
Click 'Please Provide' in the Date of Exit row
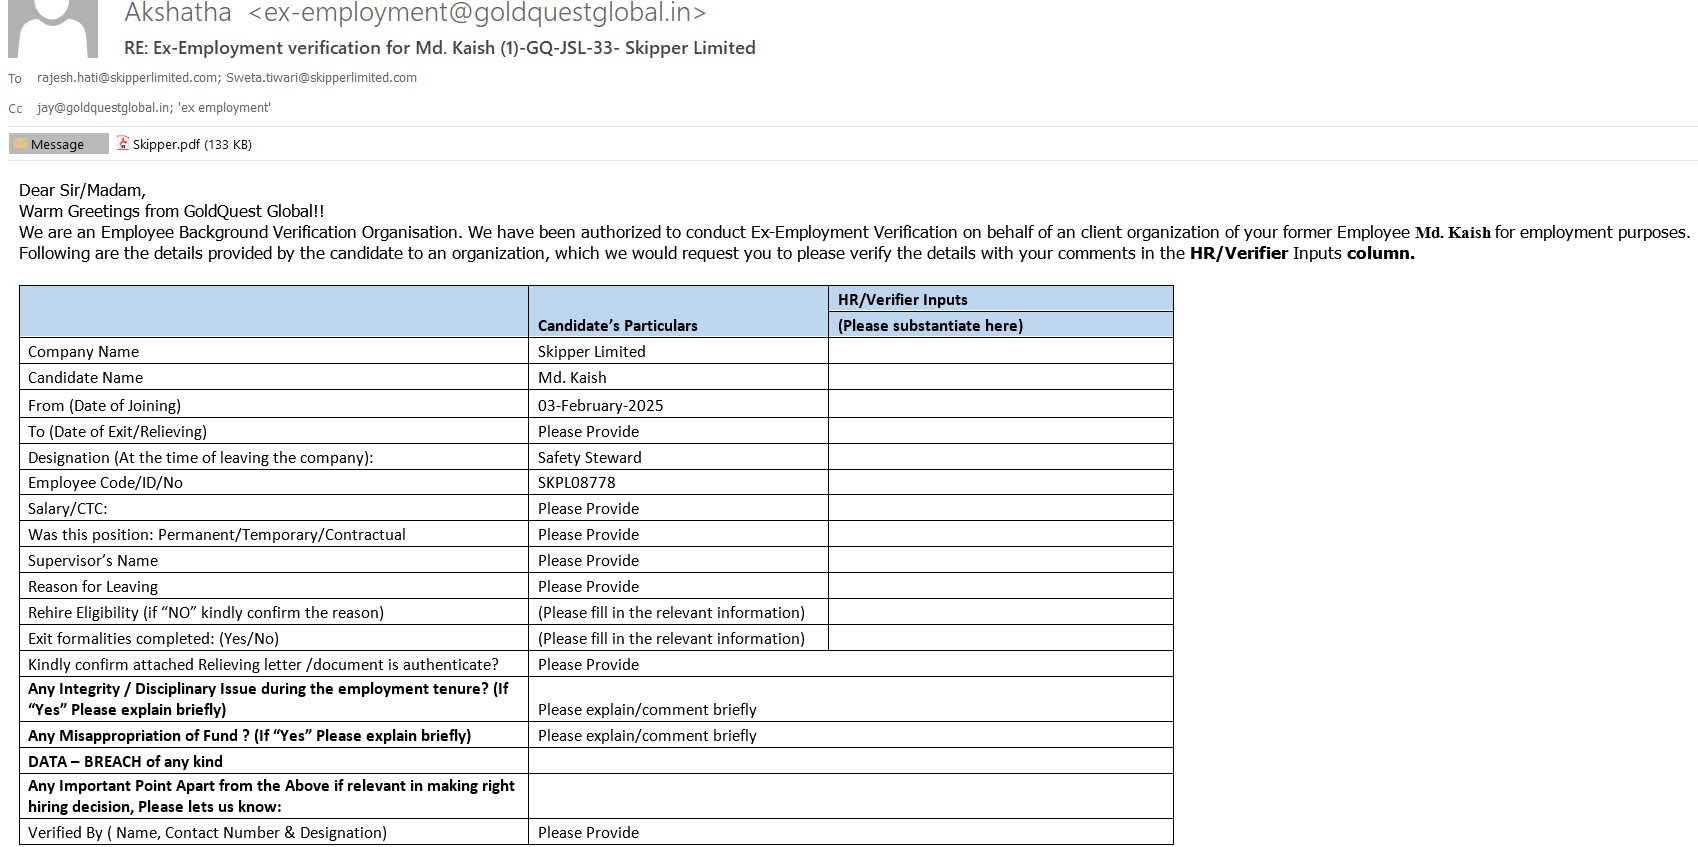(x=588, y=431)
